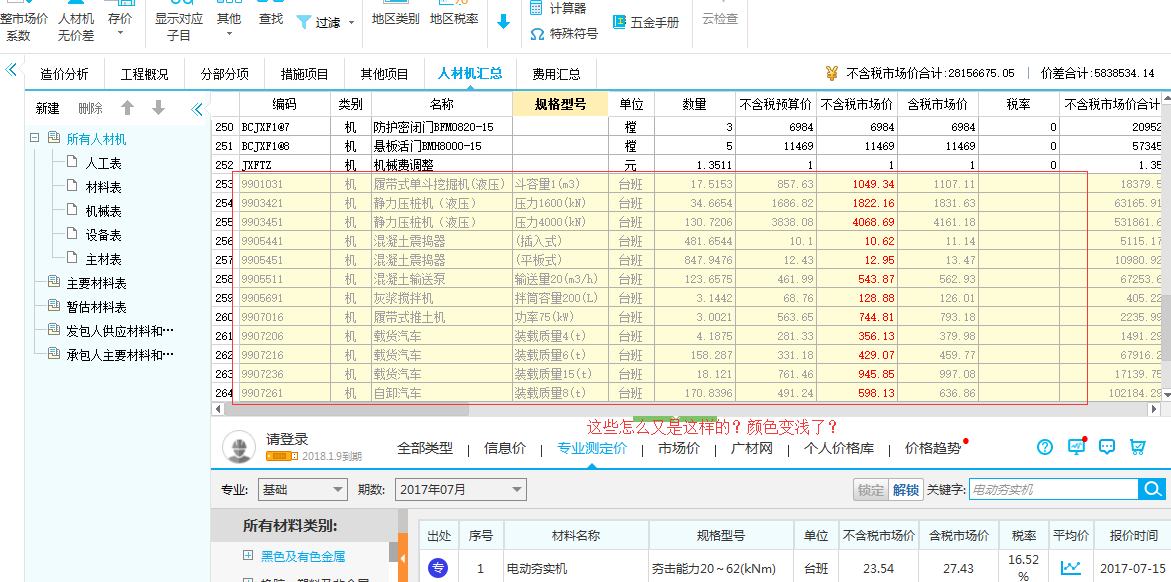Select the 价格趋势 tab

tap(934, 448)
